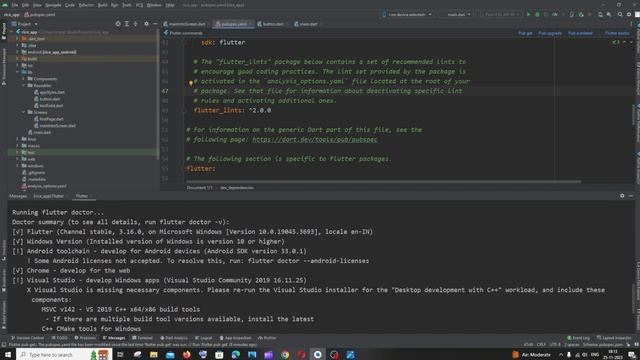Open Microsoft Edge from the taskbar

click(236, 354)
